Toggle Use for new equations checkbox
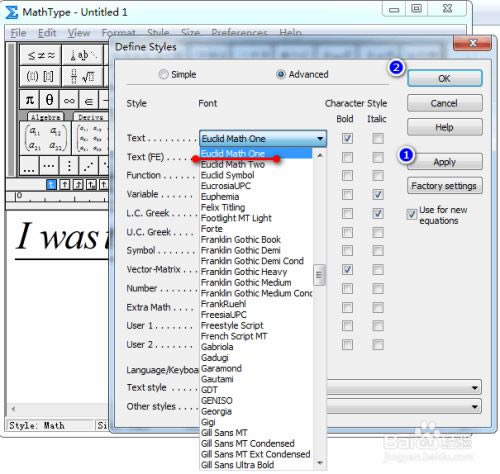The height and width of the screenshot is (474, 500). point(412,214)
